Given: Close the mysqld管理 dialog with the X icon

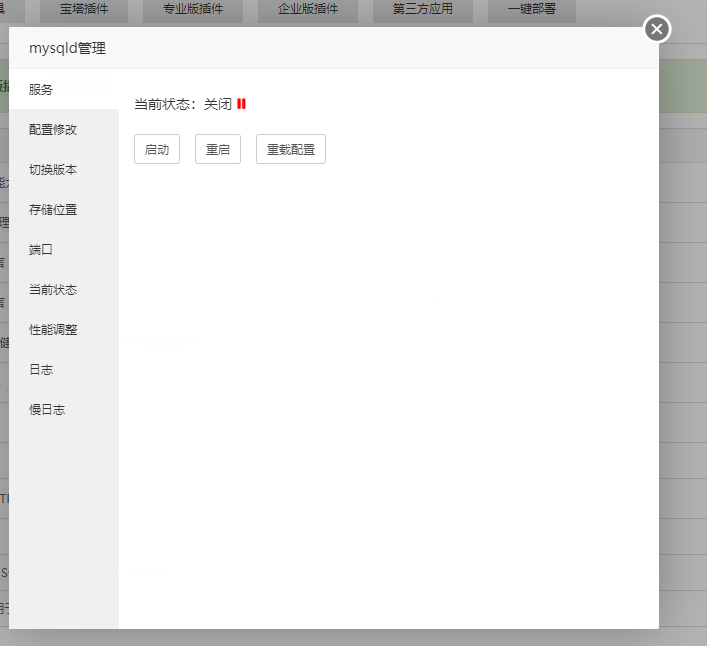Looking at the screenshot, I should [x=656, y=29].
